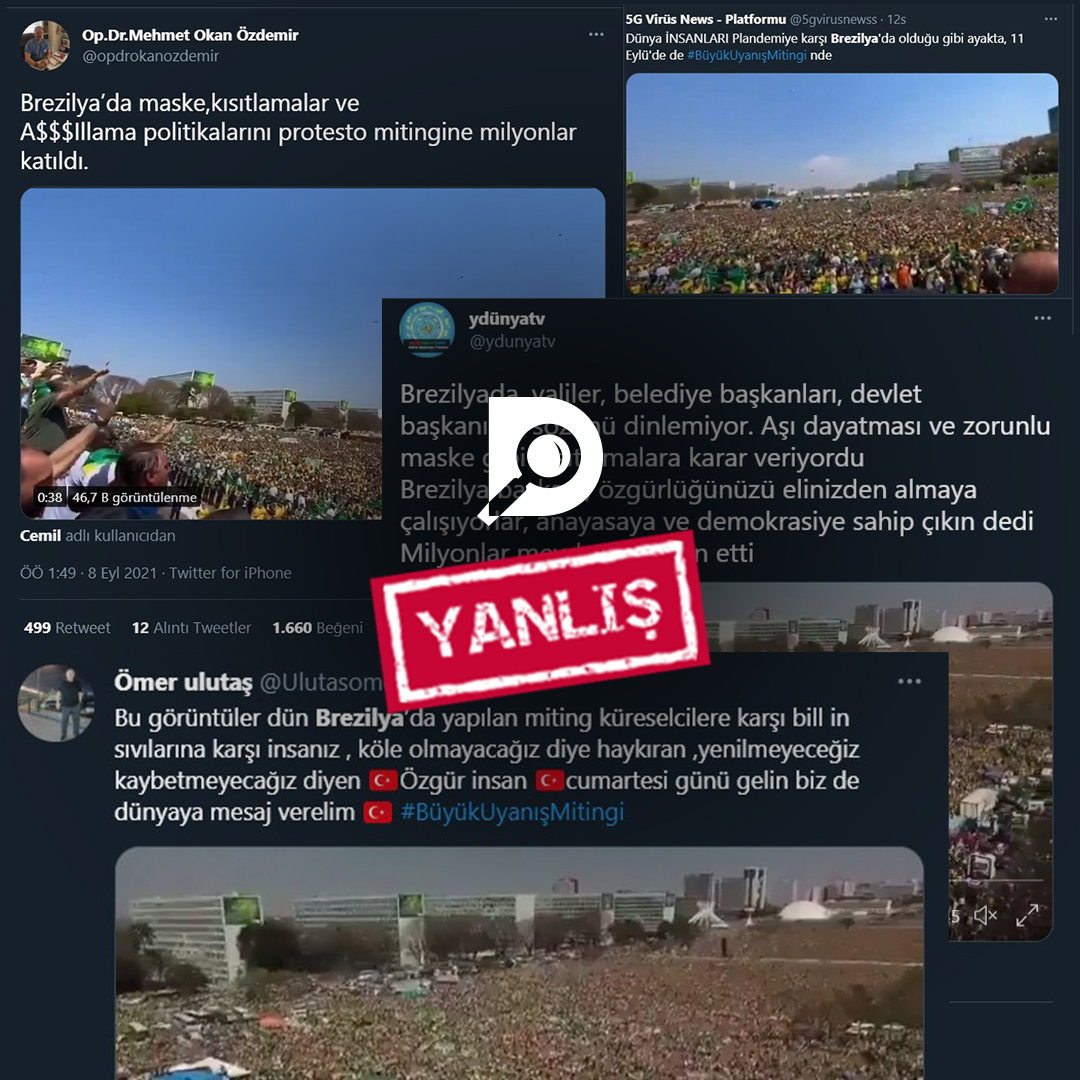The image size is (1080, 1080).
Task: Open #BüyükUyanışMitingi hashtag in 5G Virüs tweet
Action: click(747, 55)
